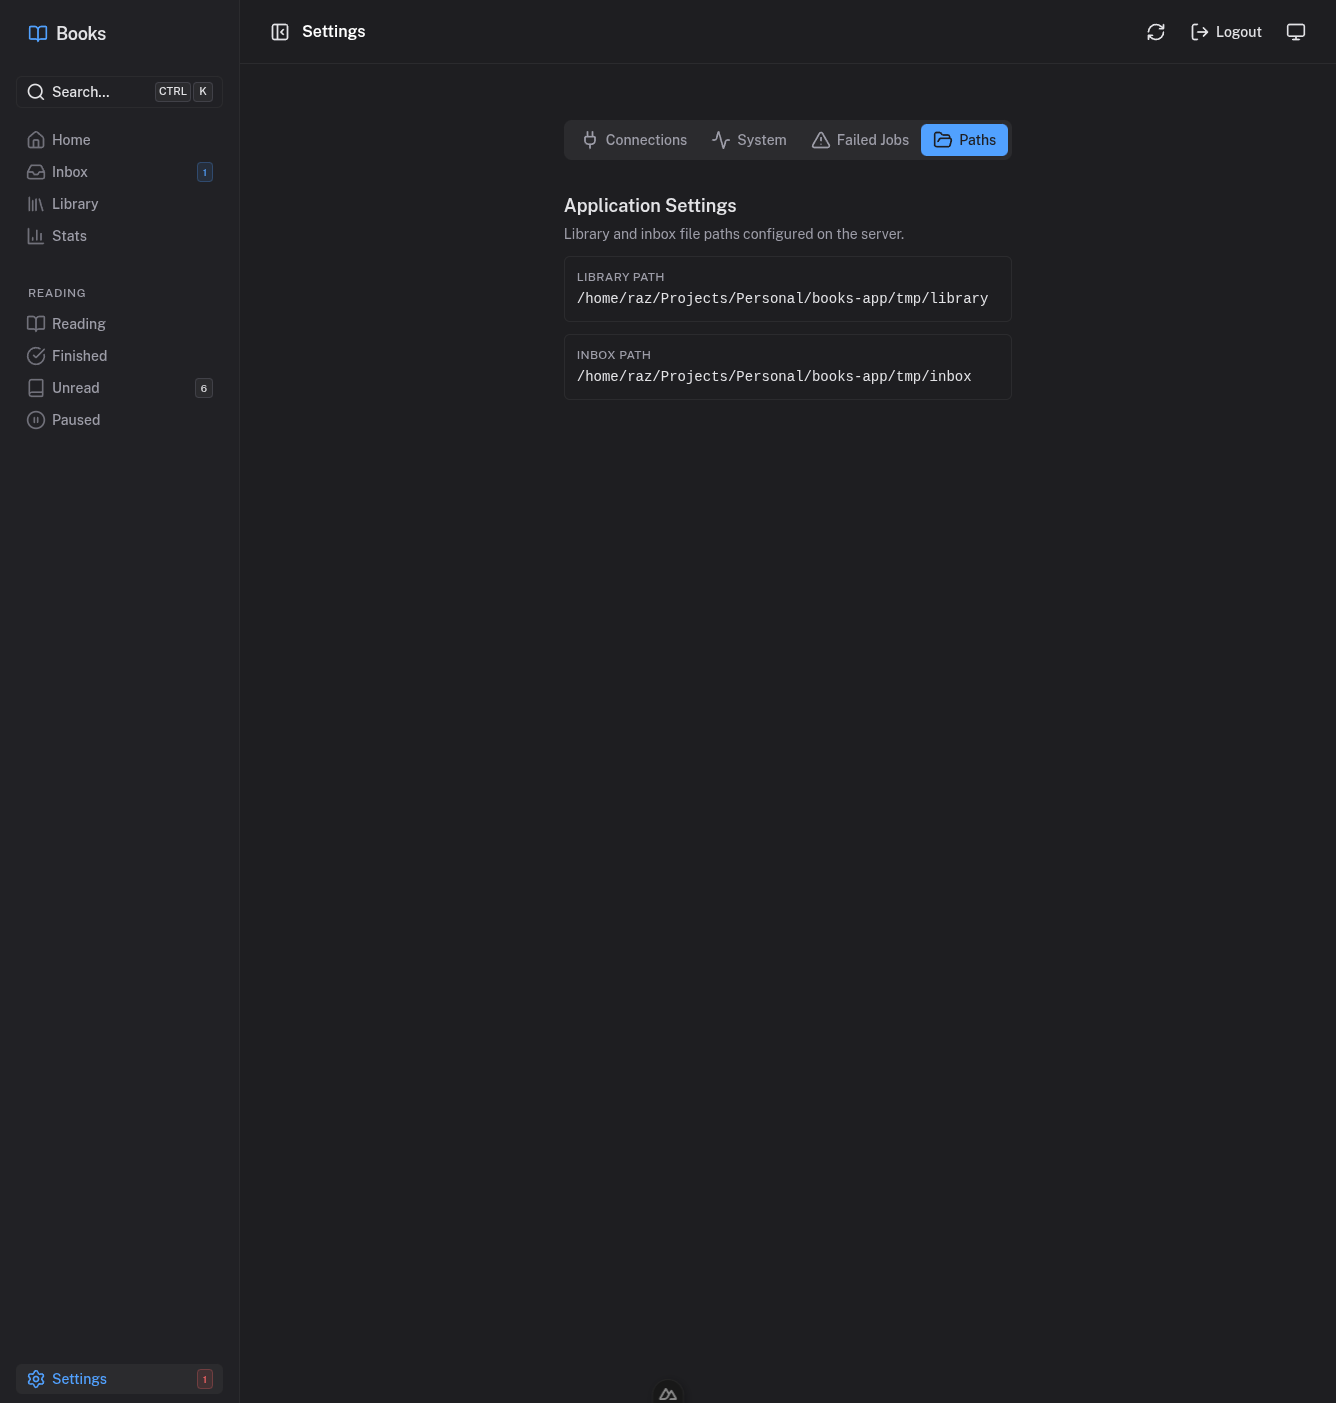
Task: Click the Paused pause-circle icon
Action: pyautogui.click(x=36, y=420)
